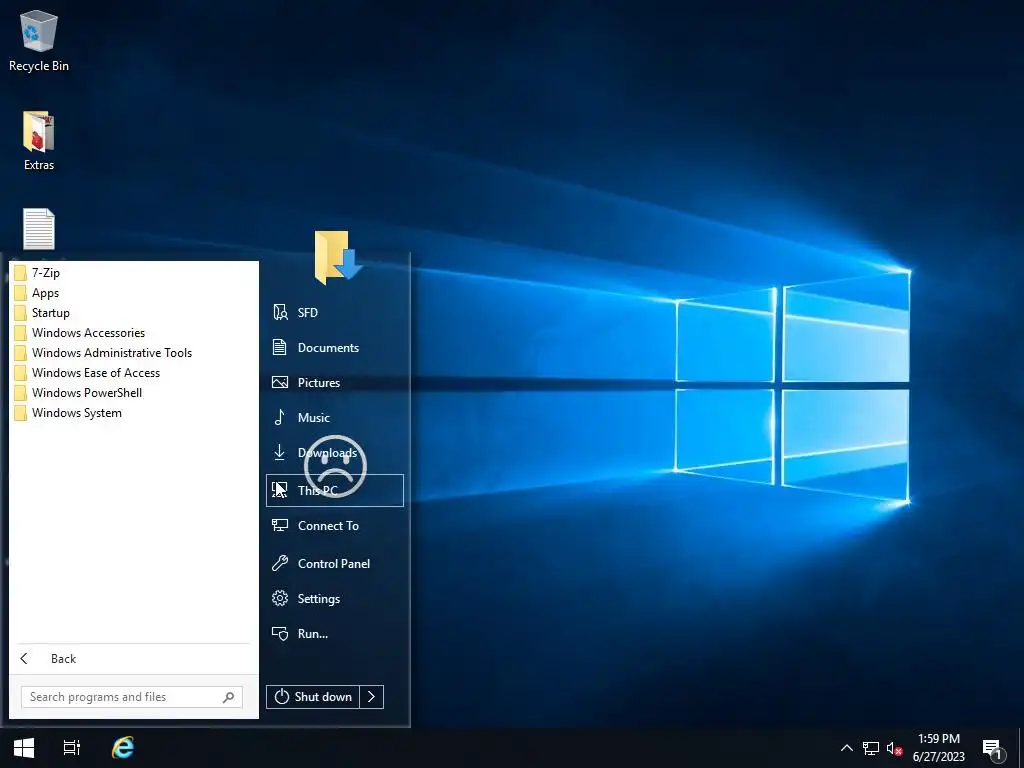Click the Shut down button
Screen dimensions: 1024x768
click(x=313, y=697)
